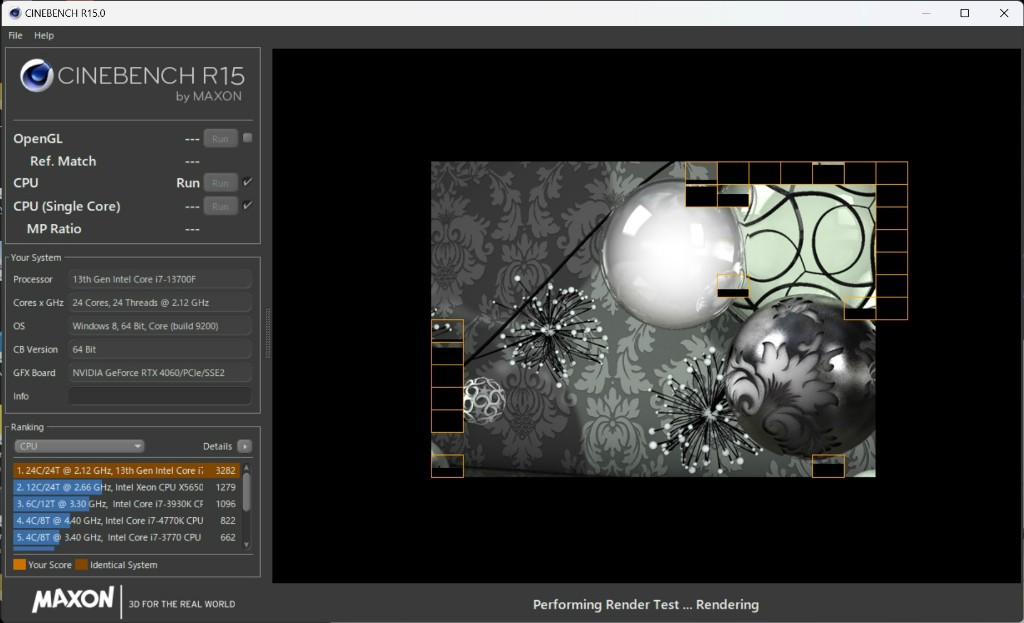Select the Core i7-4770K ranking entry
This screenshot has height=623, width=1024.
coord(110,521)
